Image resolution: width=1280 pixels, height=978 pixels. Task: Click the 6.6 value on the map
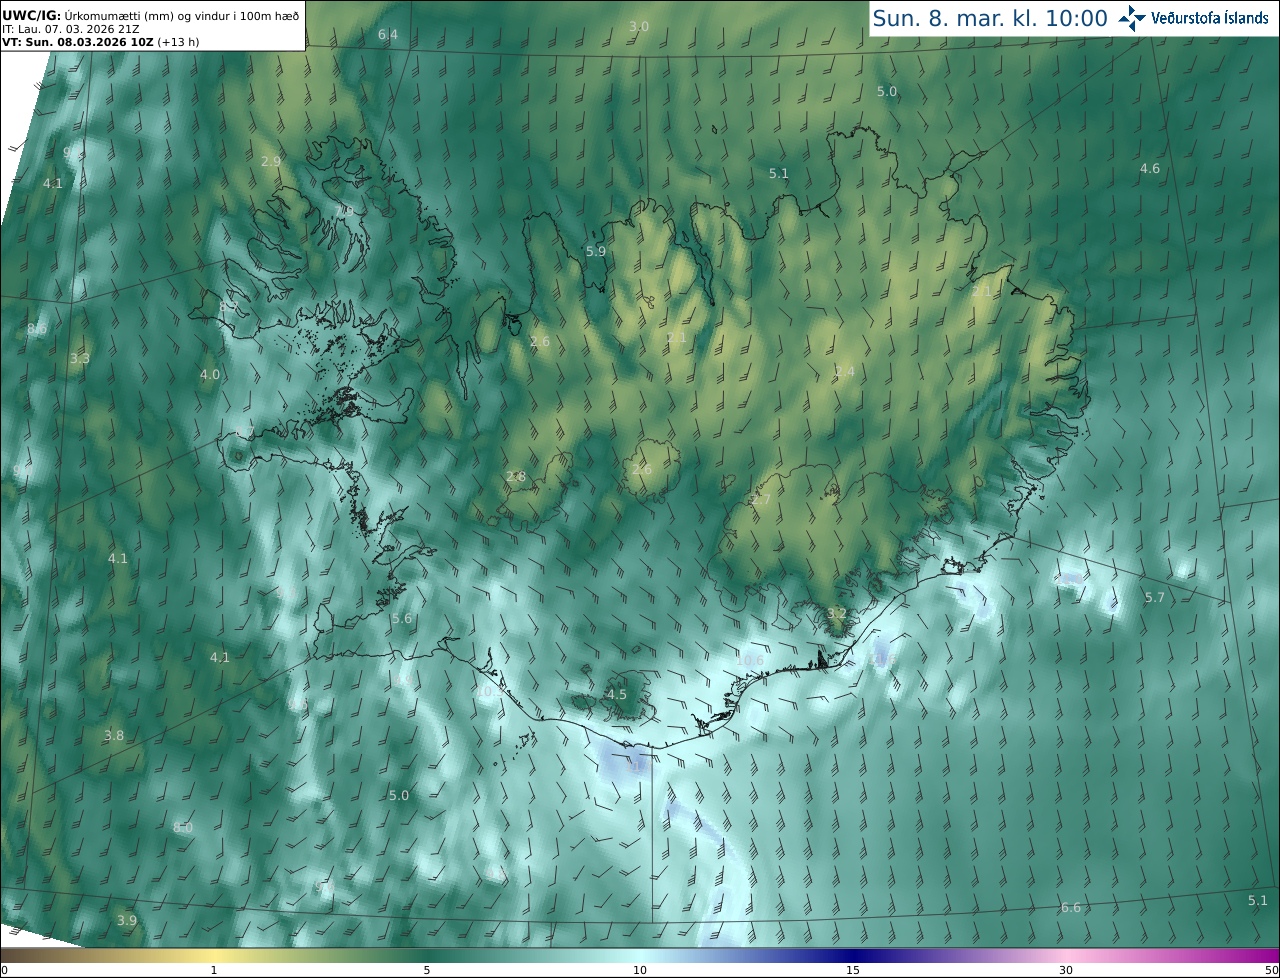(1071, 907)
